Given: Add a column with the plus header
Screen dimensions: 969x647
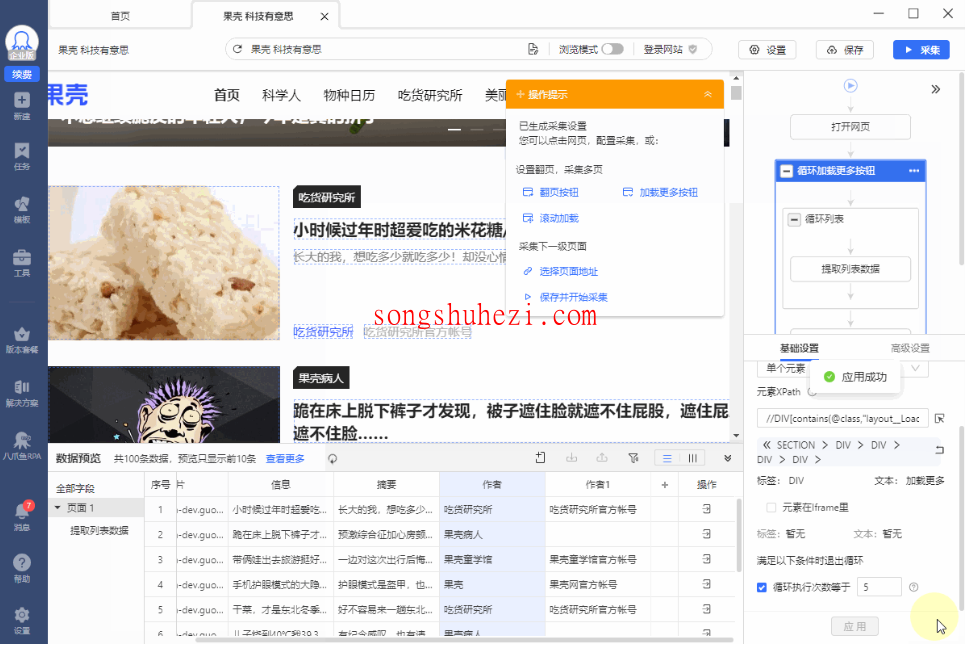Looking at the screenshot, I should [x=666, y=487].
